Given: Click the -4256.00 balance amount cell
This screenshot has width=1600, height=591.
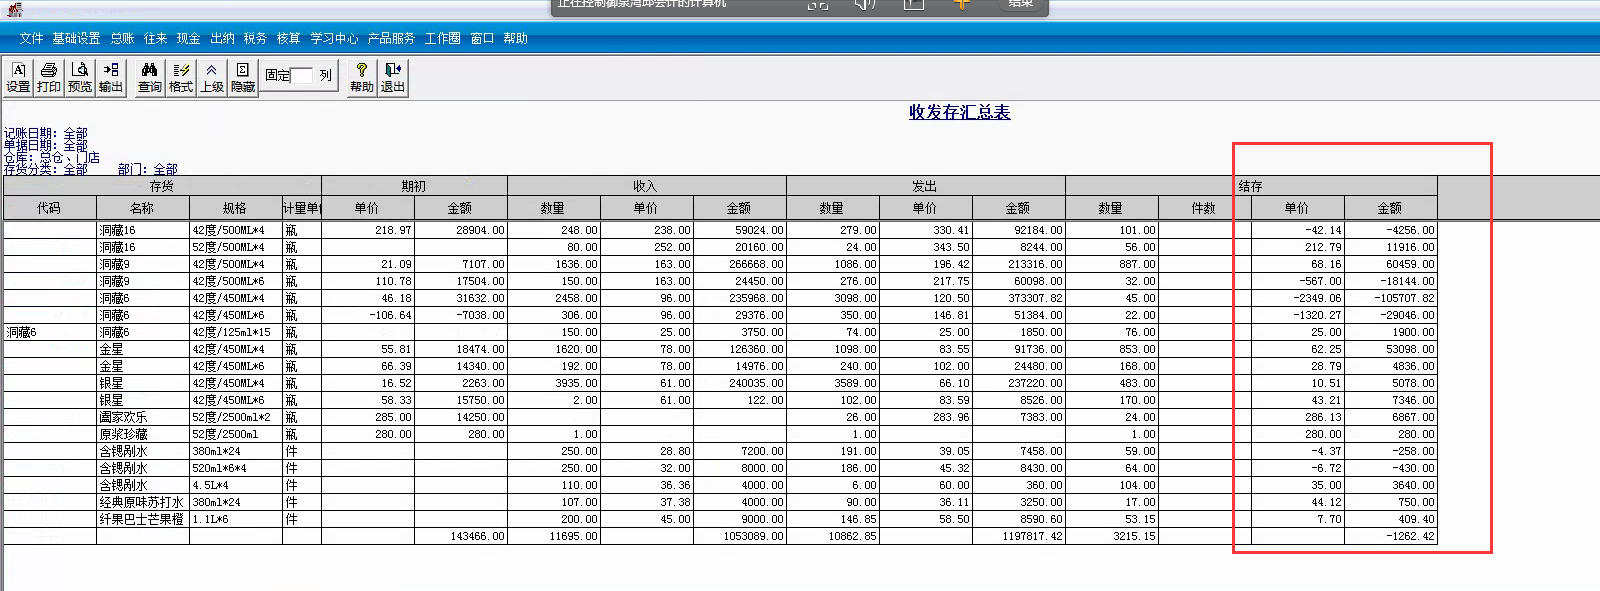Looking at the screenshot, I should [1390, 230].
